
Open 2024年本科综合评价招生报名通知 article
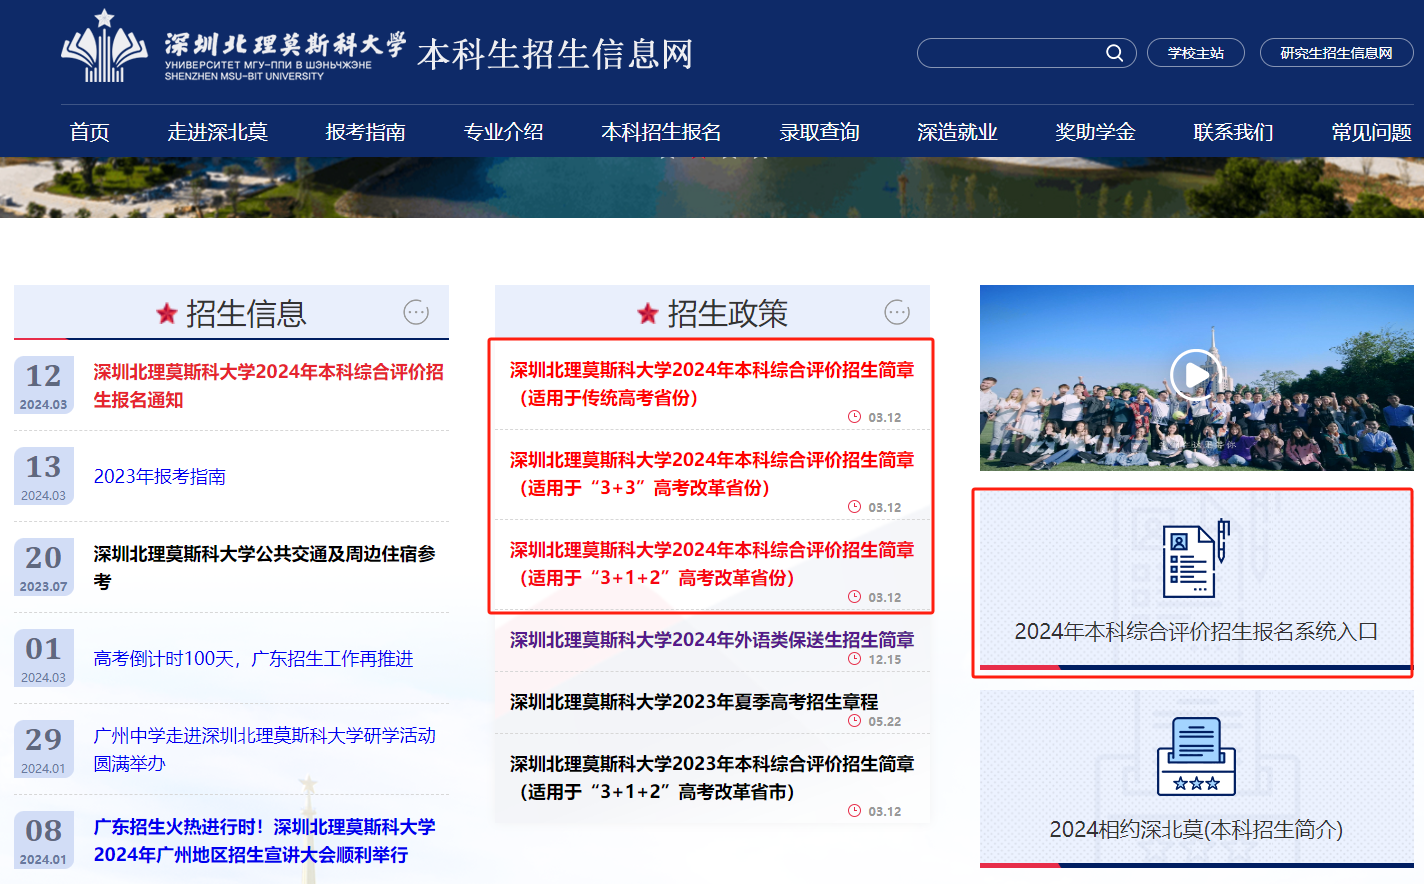268,386
